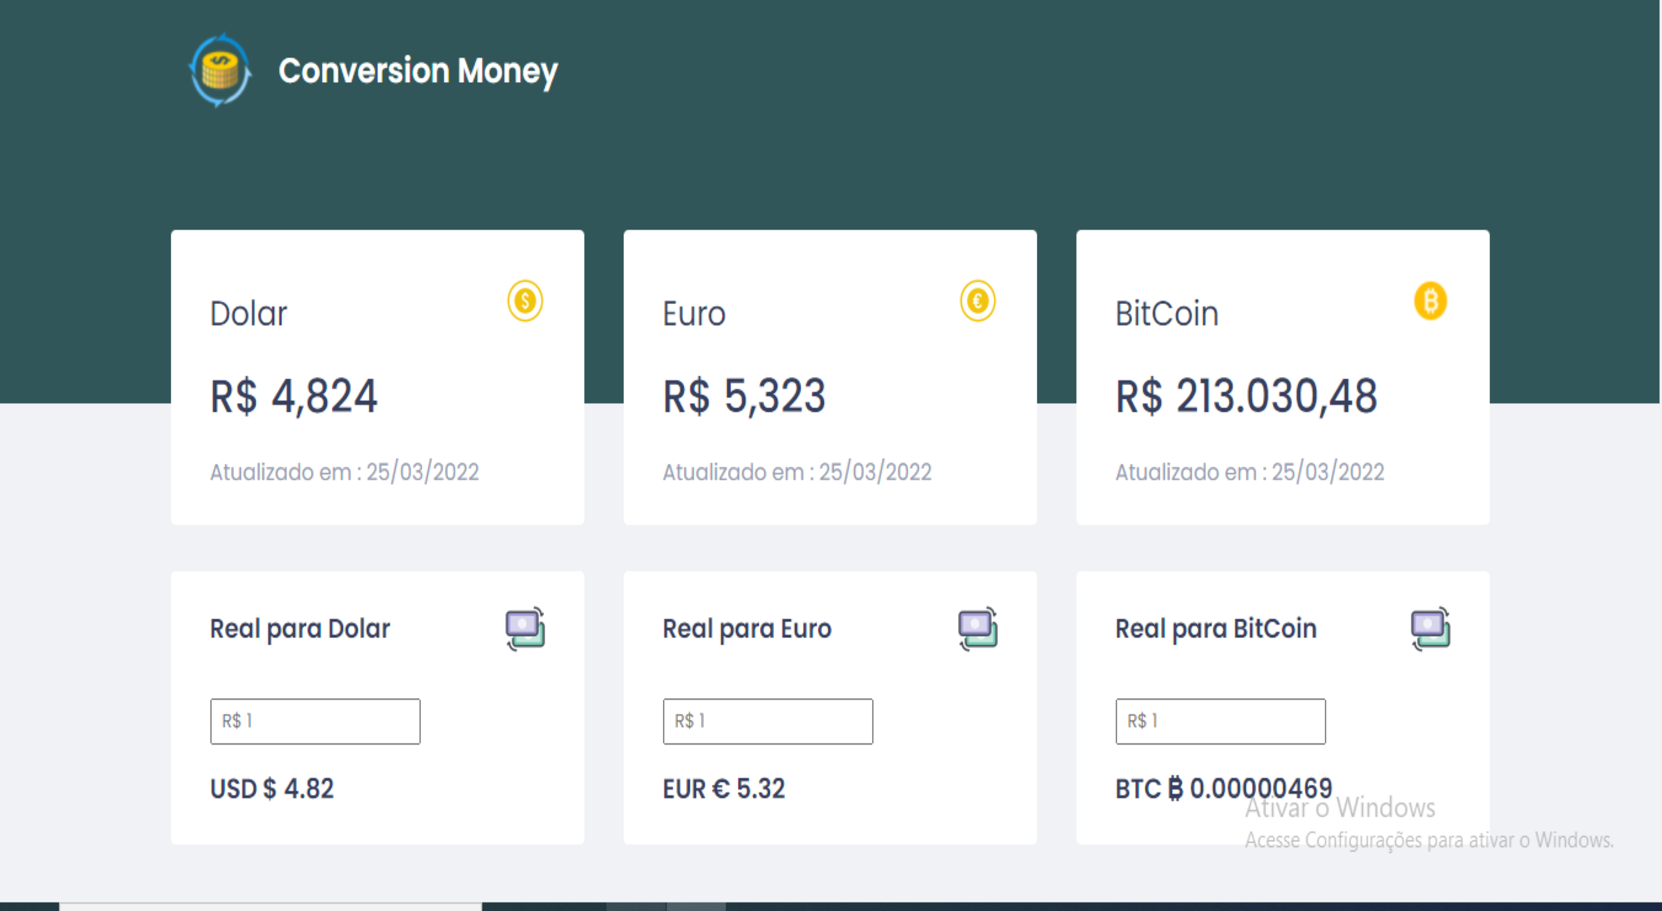
Task: Click inside the Real para Euro amount field
Action: tap(767, 721)
